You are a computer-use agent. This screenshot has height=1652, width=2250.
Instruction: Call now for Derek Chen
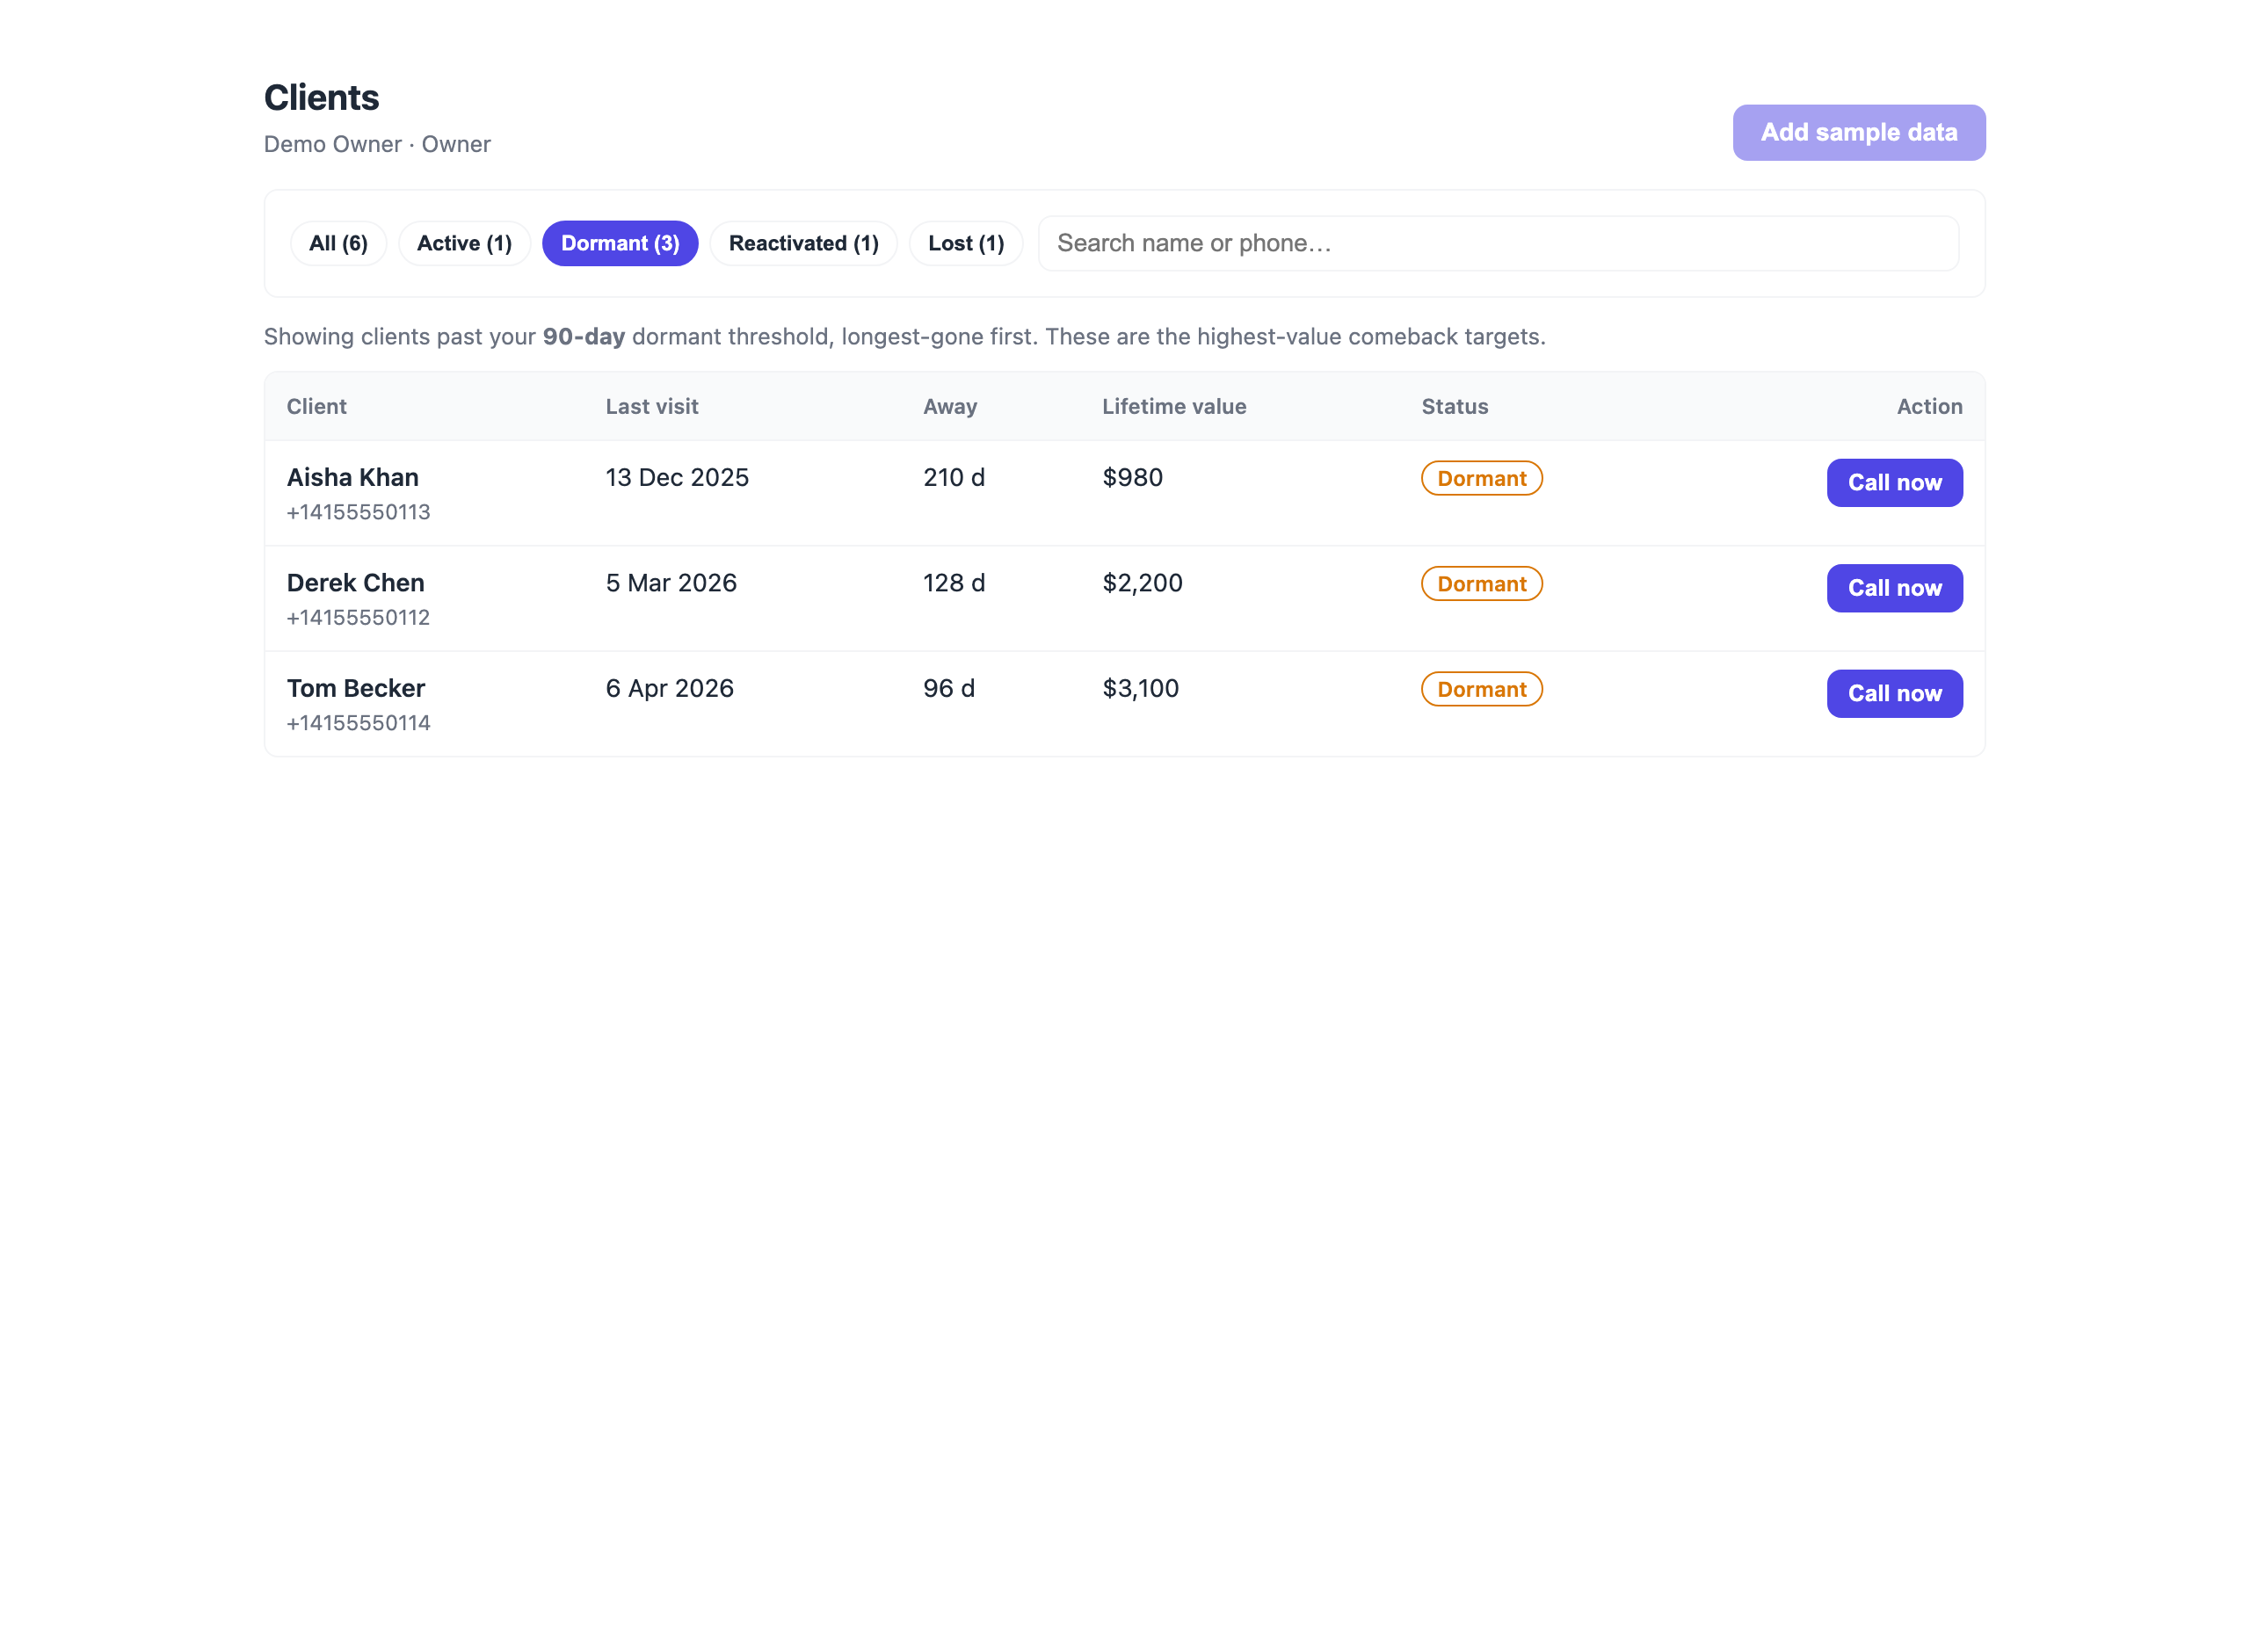[1894, 588]
